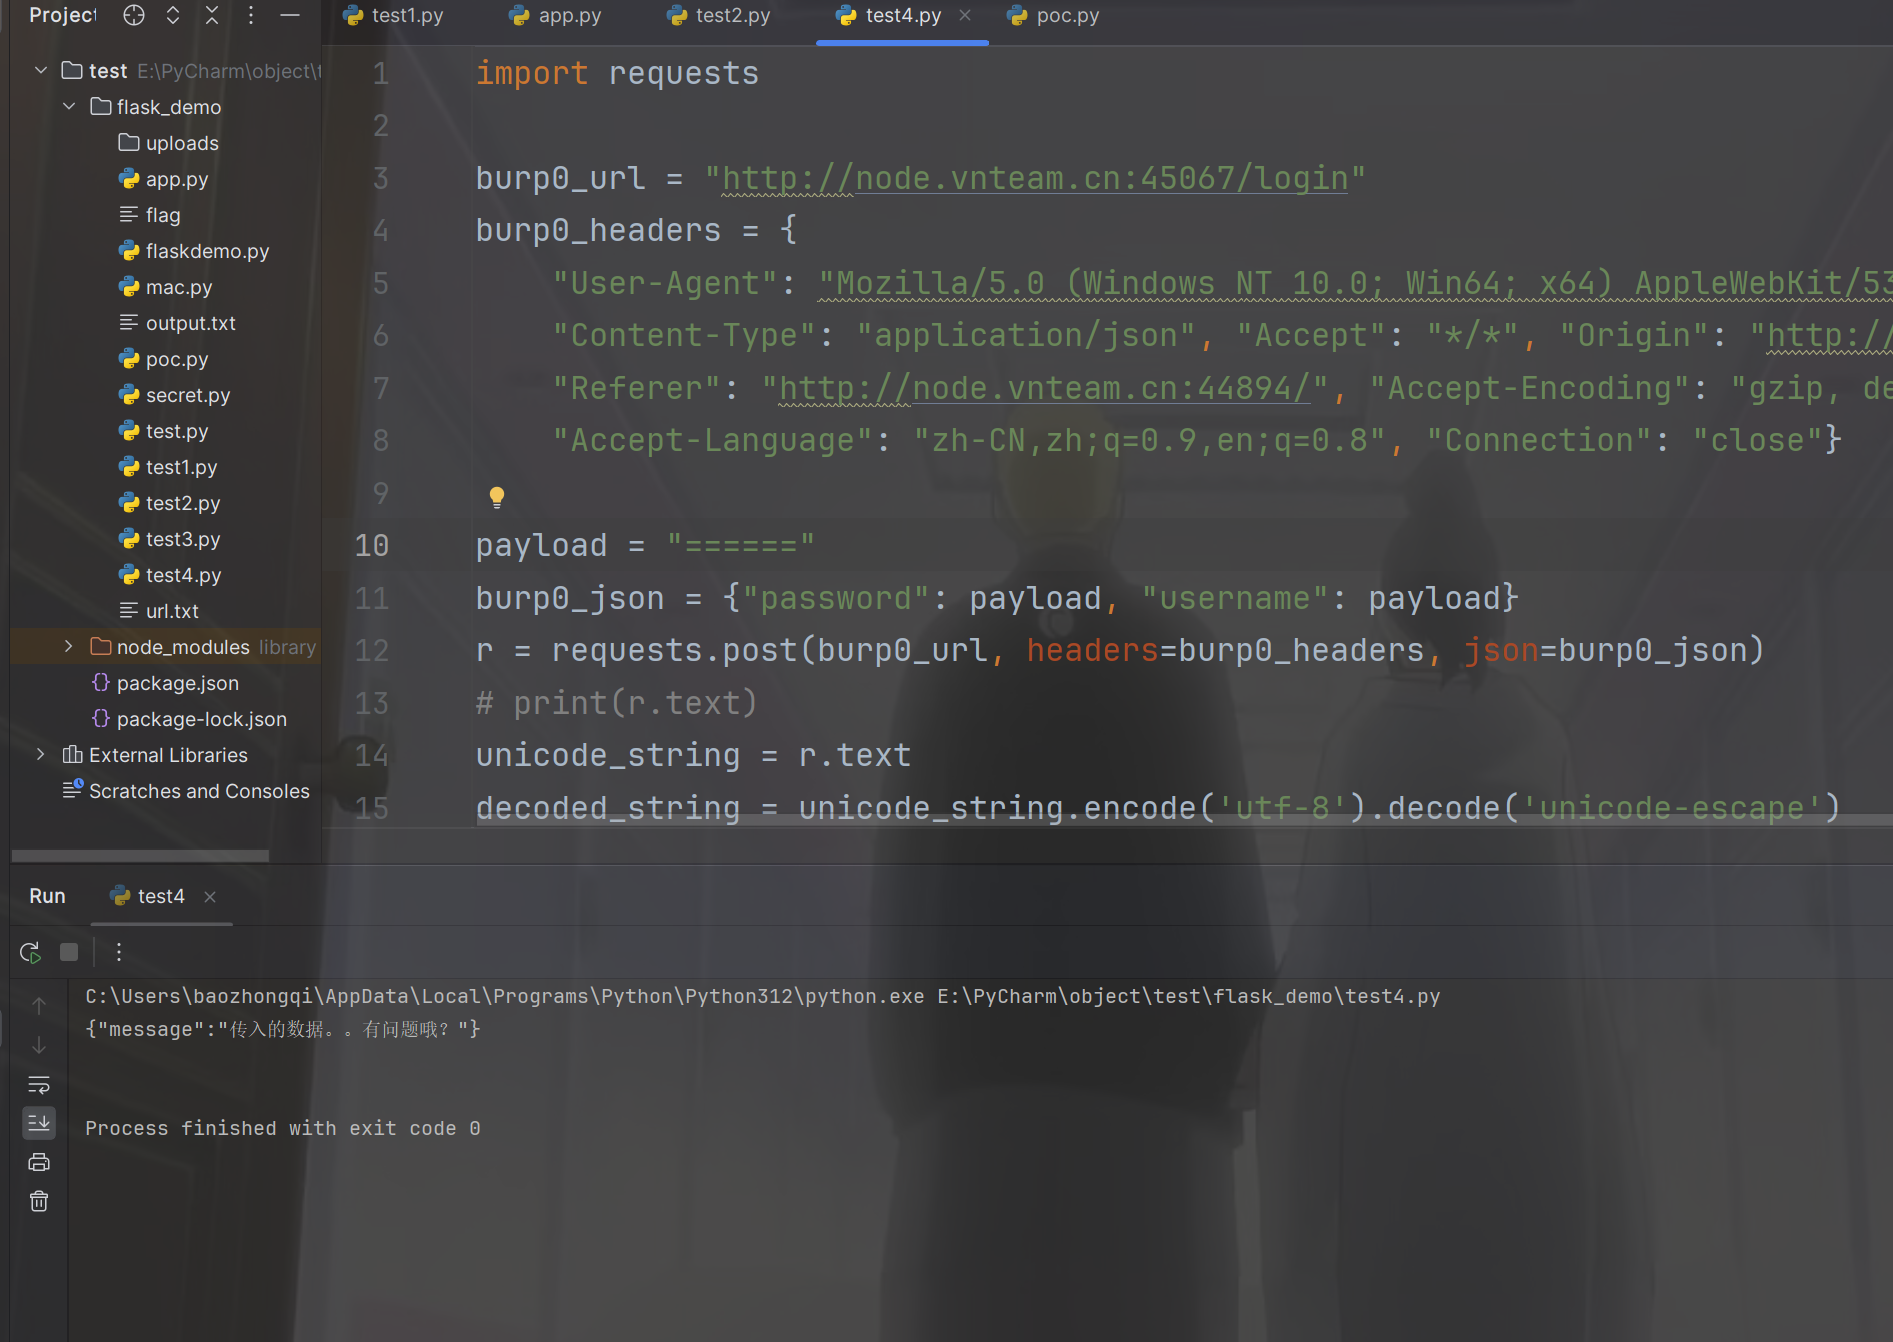Screen dimensions: 1893x1342
Task: Click the print output icon
Action: coord(39,1162)
